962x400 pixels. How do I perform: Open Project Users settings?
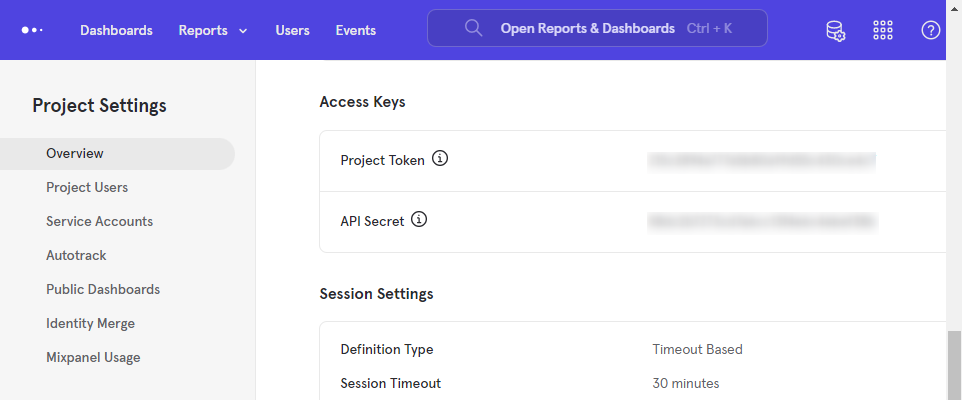(87, 188)
